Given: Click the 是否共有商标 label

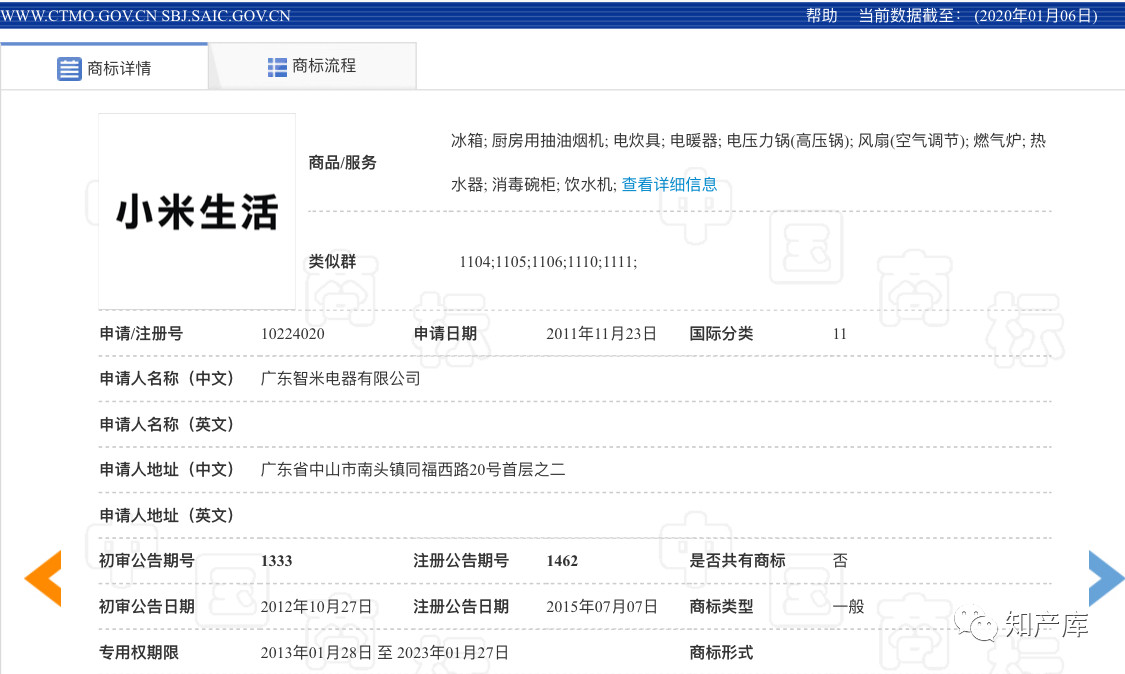Looking at the screenshot, I should tap(737, 561).
